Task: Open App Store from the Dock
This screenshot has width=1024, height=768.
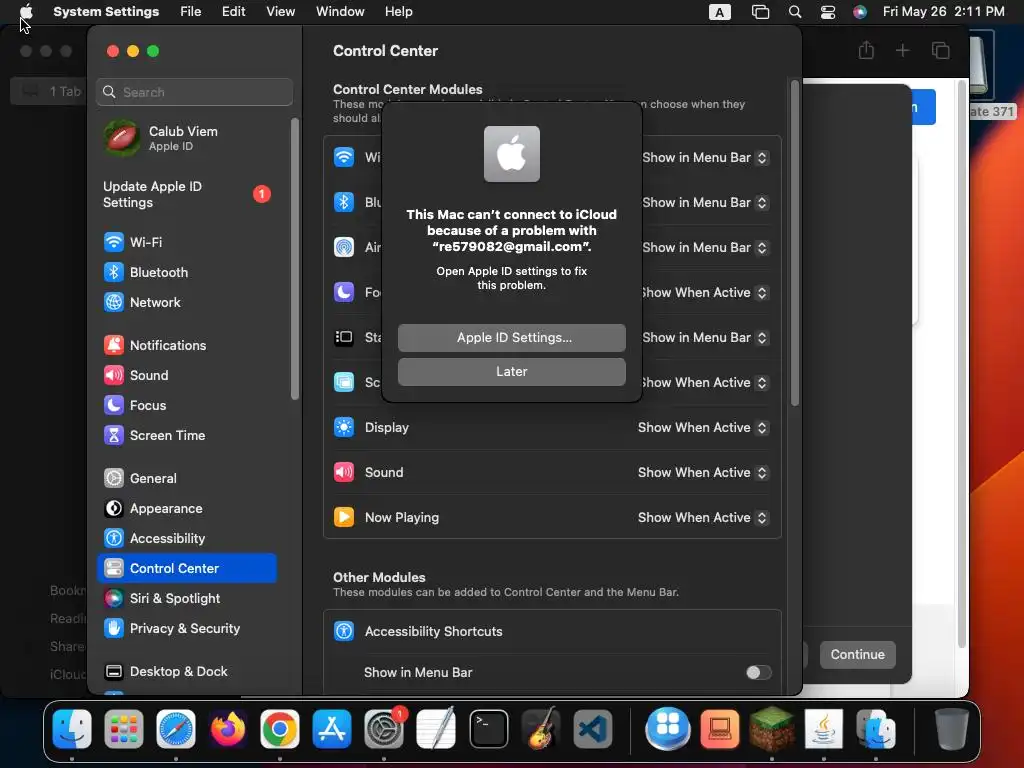Action: 332,729
